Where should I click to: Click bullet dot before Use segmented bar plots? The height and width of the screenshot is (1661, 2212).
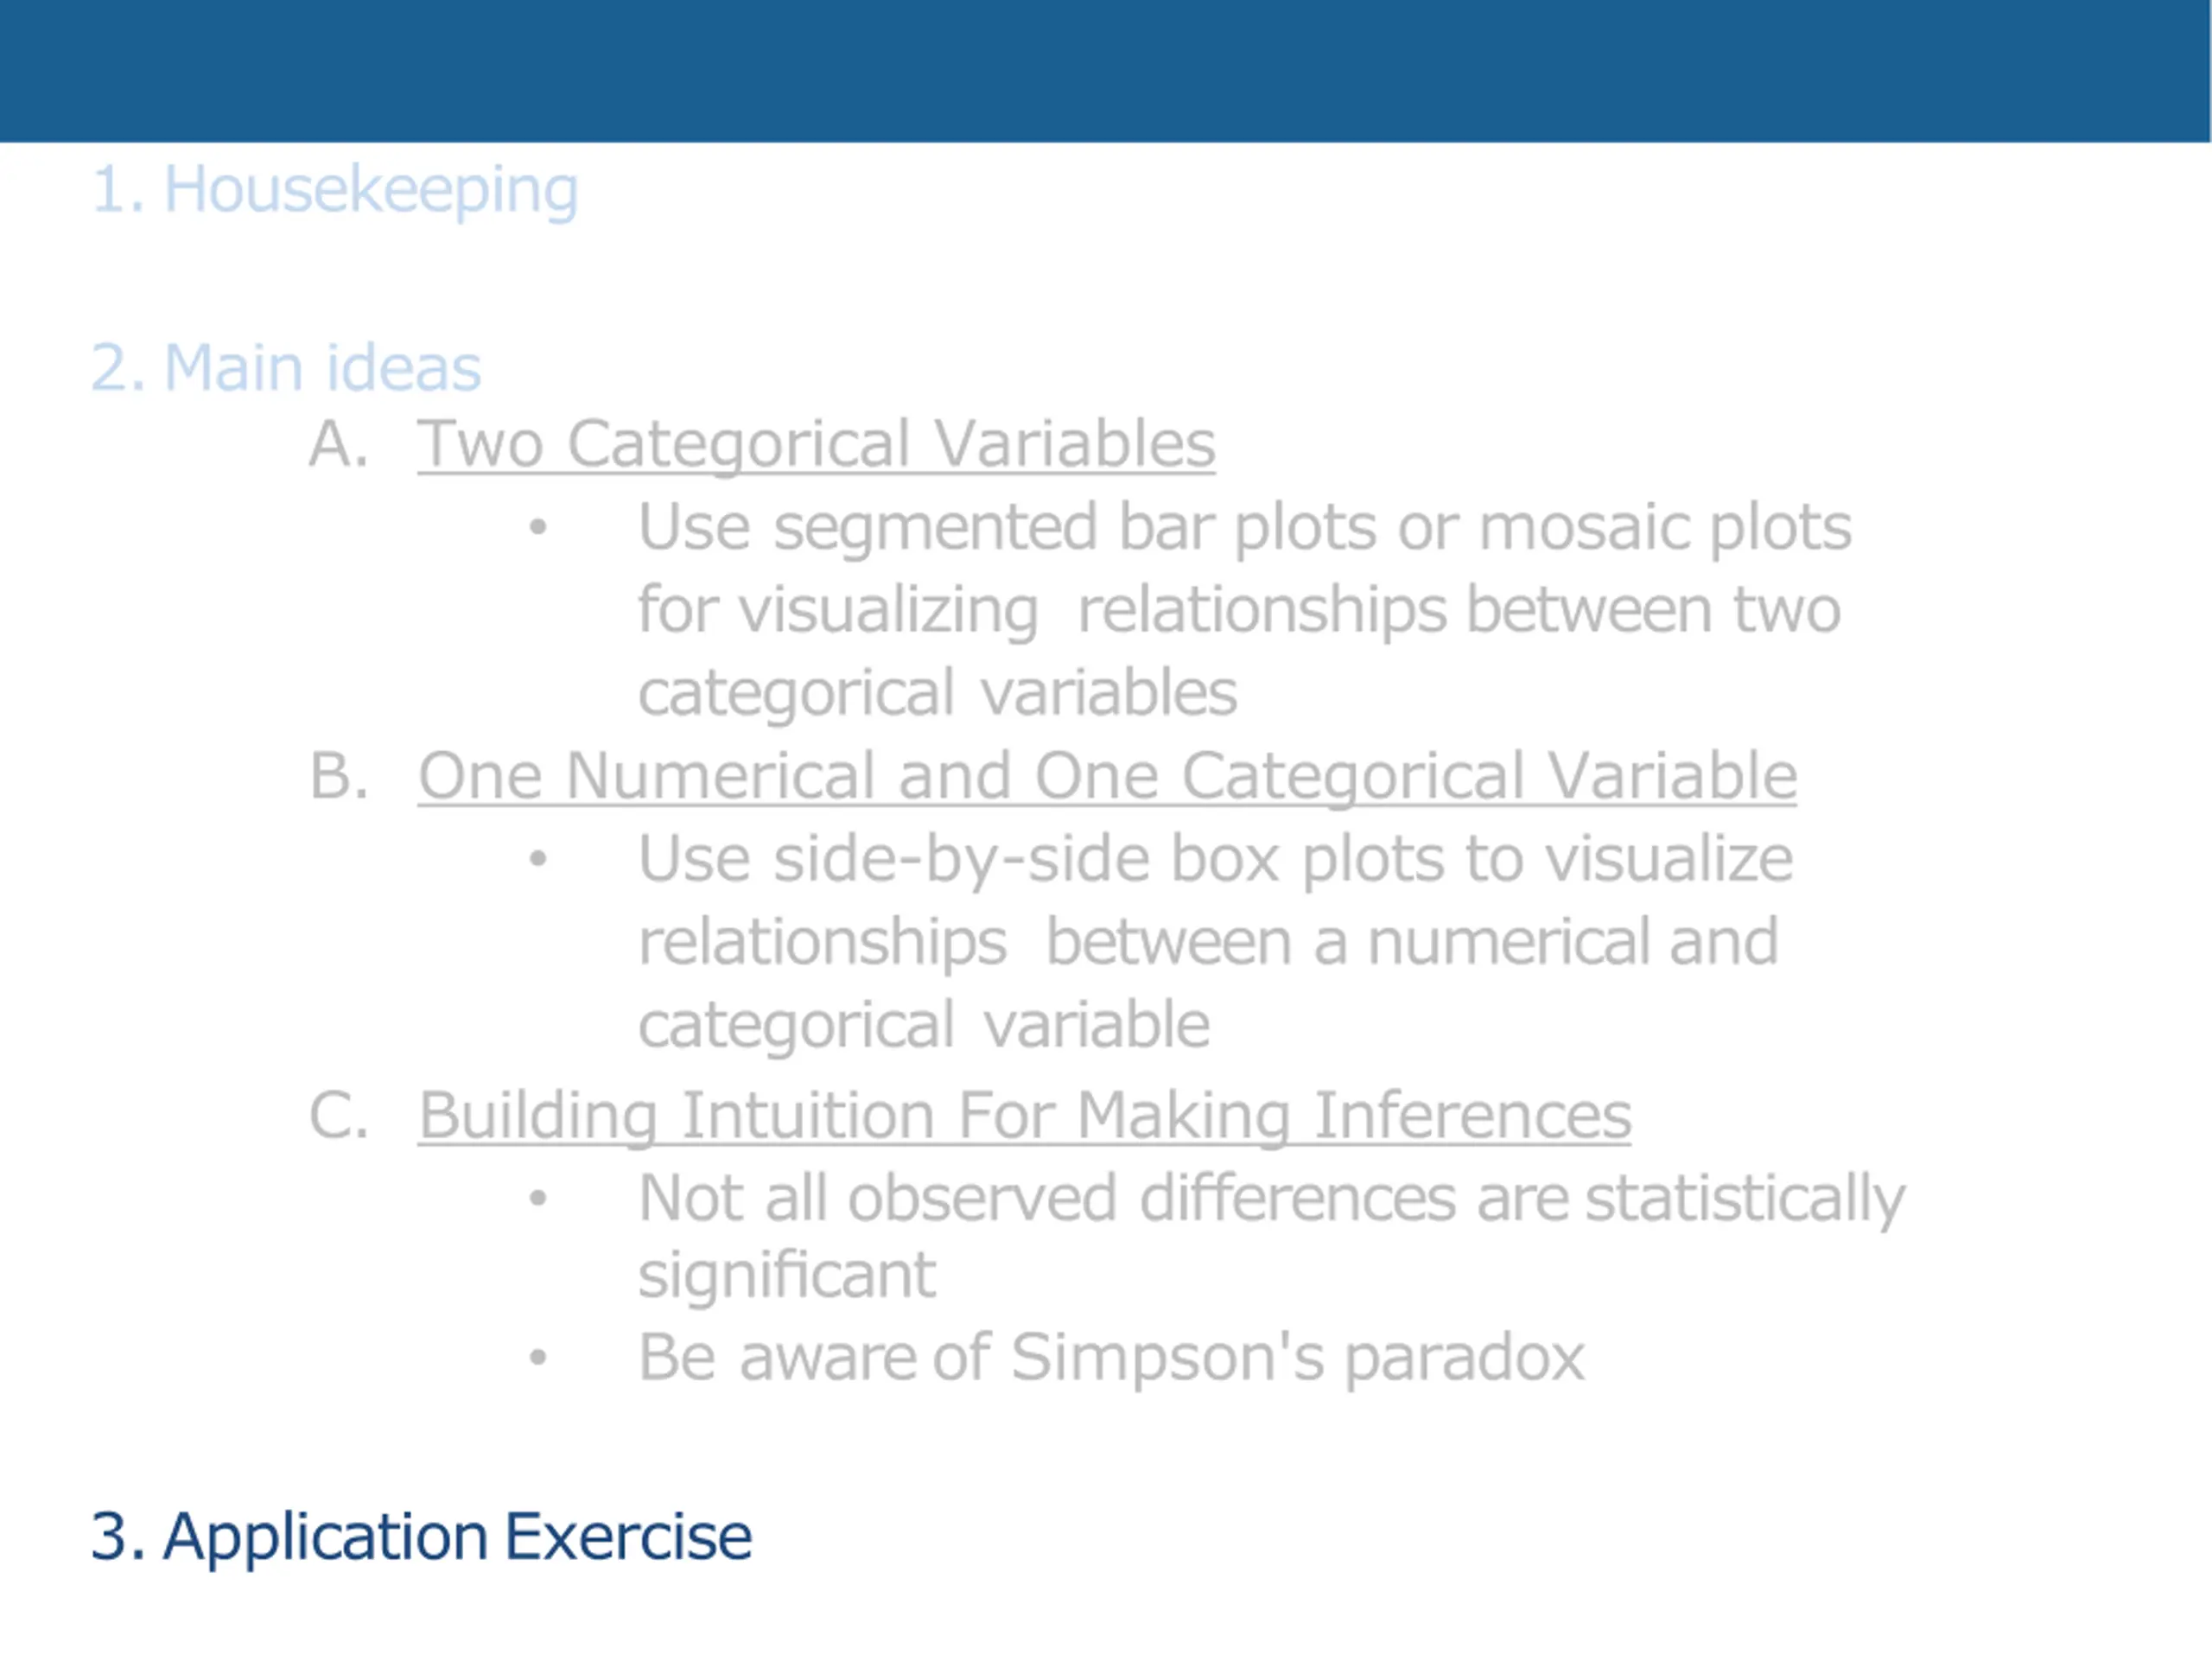point(538,526)
